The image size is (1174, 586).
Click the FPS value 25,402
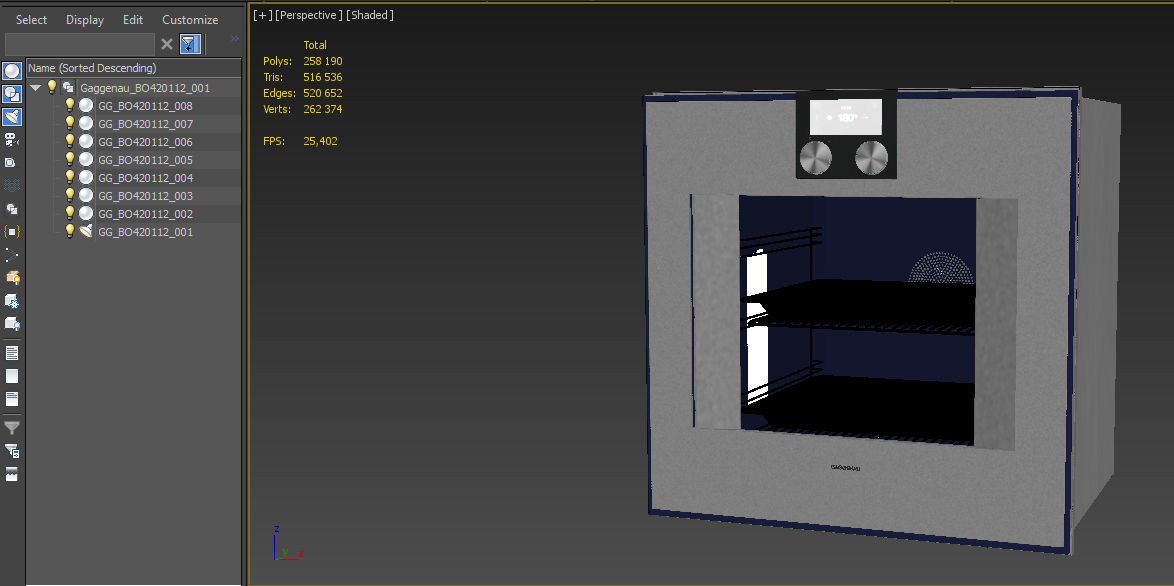[320, 141]
